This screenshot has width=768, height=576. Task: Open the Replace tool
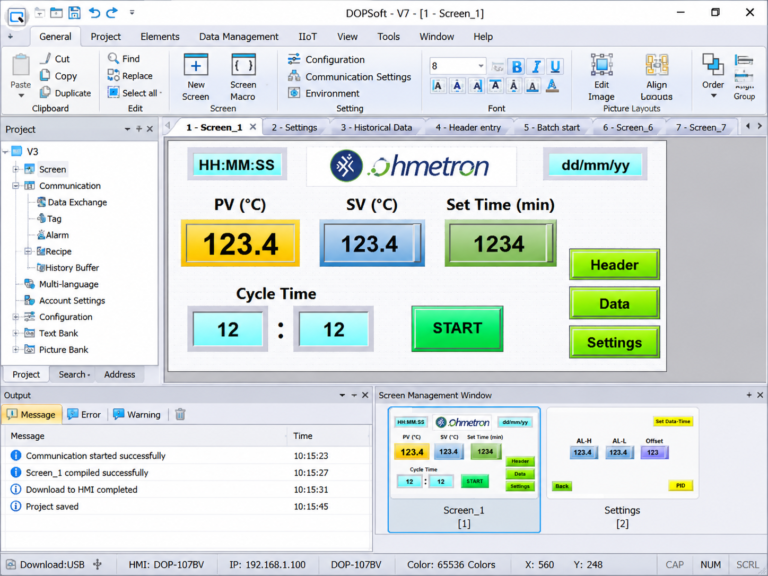[130, 76]
